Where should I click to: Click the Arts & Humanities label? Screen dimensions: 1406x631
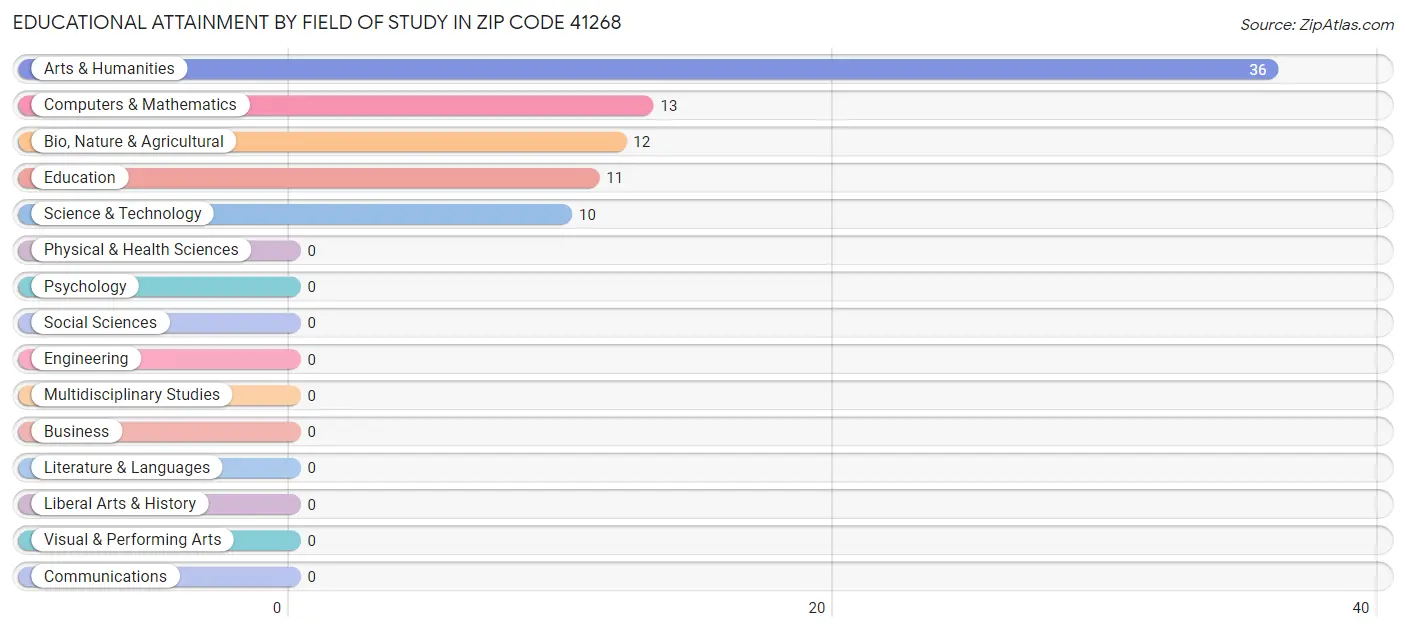click(109, 69)
